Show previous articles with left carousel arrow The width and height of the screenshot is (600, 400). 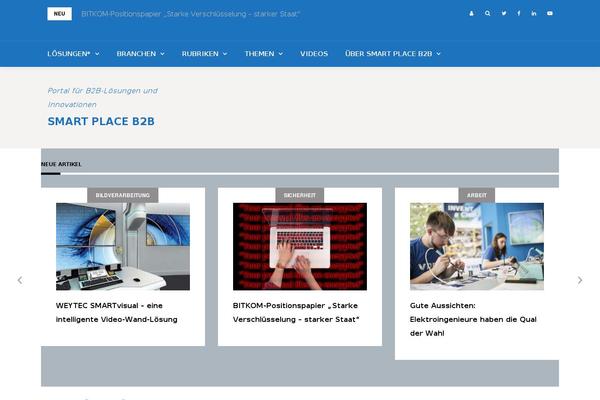pyautogui.click(x=20, y=280)
